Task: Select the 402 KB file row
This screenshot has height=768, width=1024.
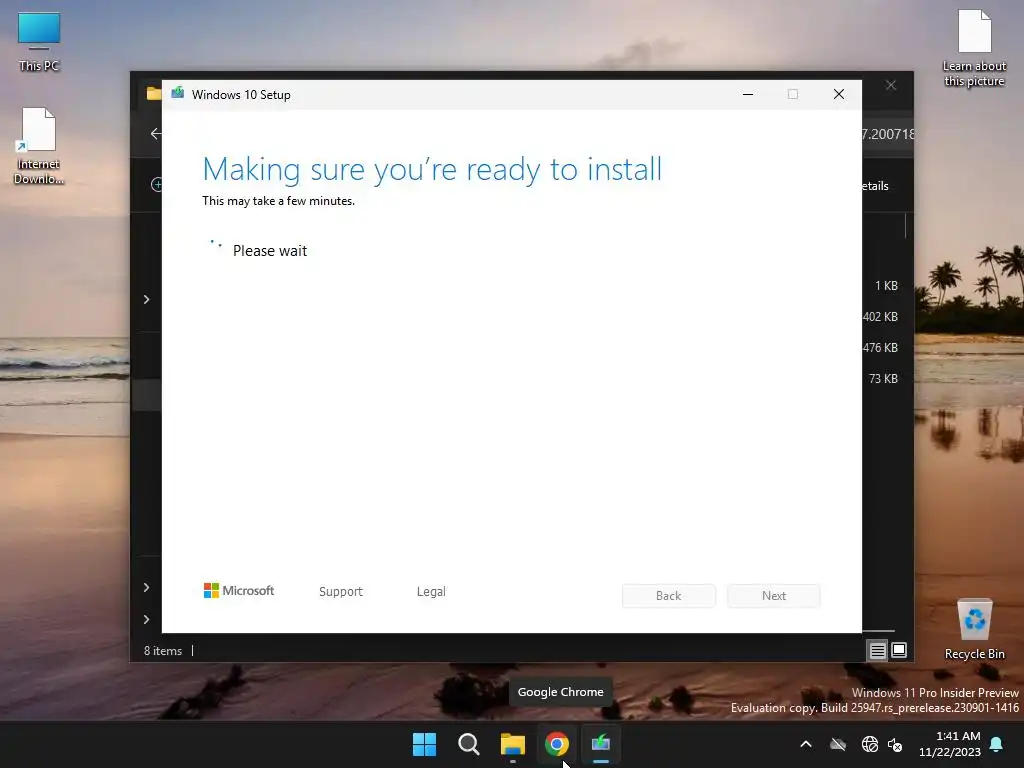Action: tap(880, 317)
